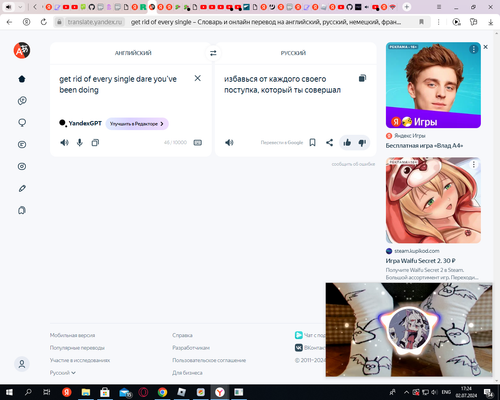Screen dimensions: 500x400
Task: Open the Перевести в Google link
Action: [x=282, y=143]
